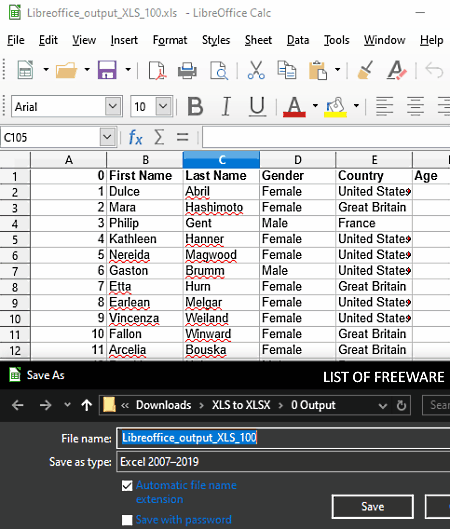Open font size dropdown

coord(163,106)
